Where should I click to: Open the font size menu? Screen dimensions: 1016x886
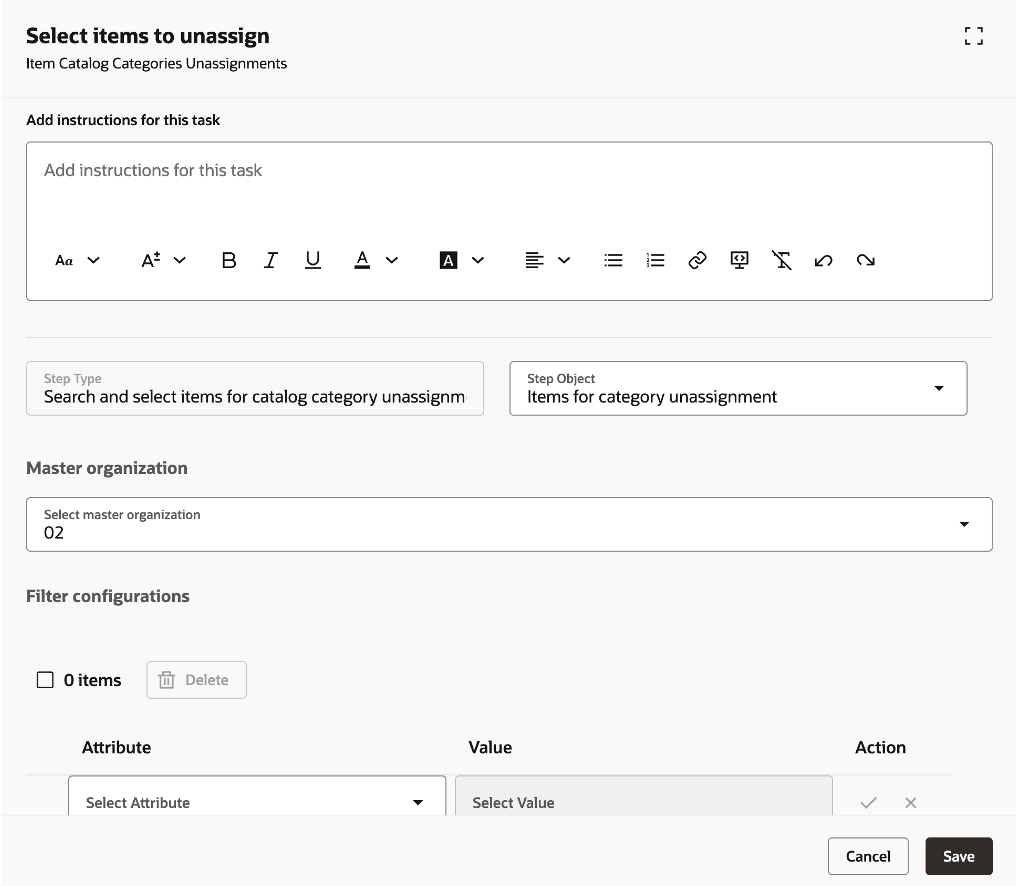point(178,260)
